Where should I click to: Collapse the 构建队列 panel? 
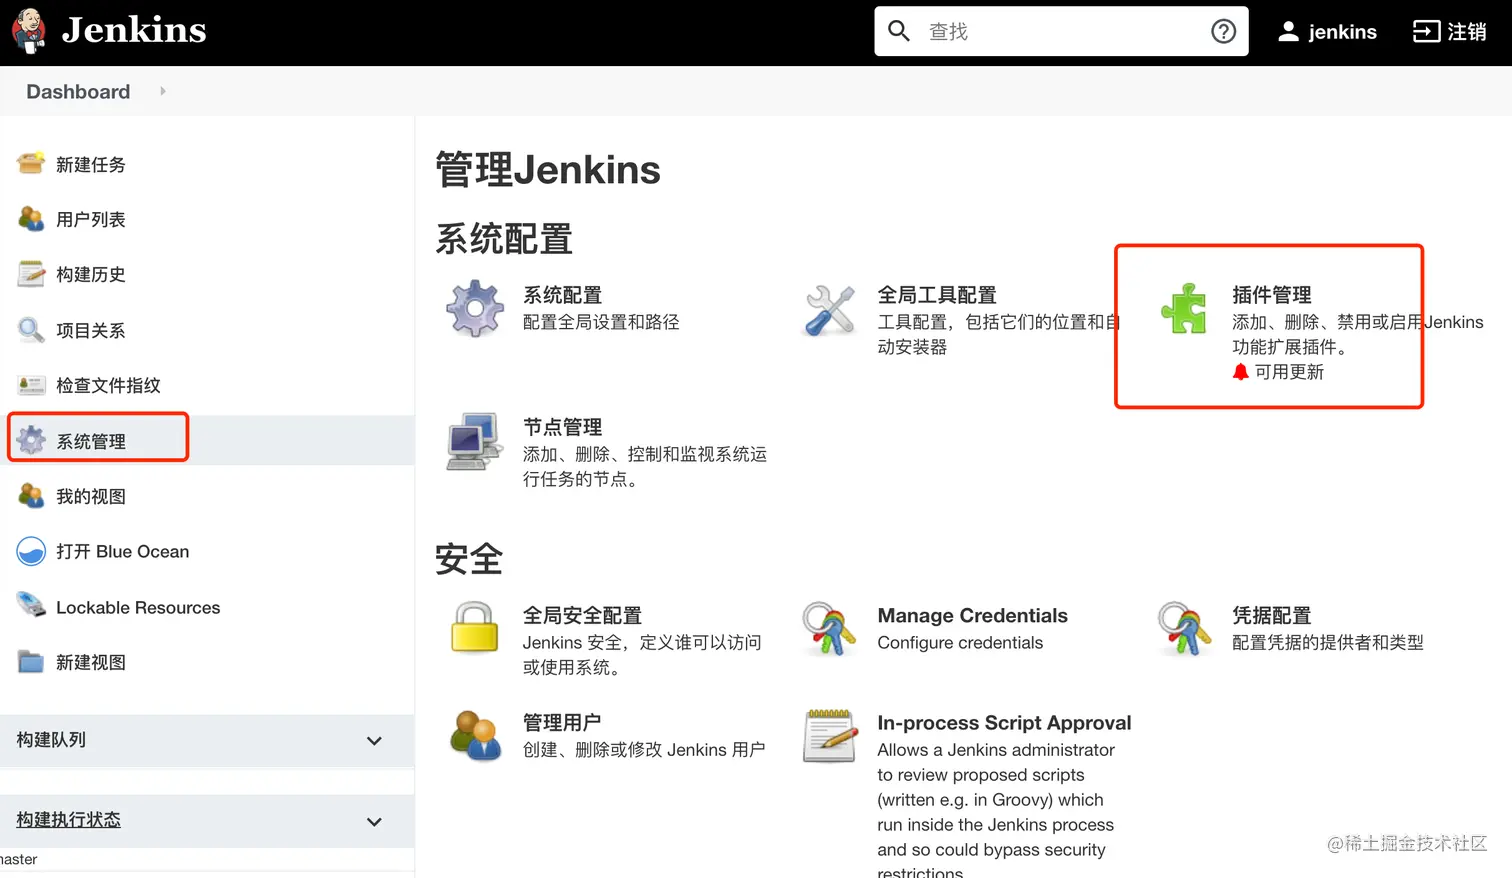click(374, 741)
